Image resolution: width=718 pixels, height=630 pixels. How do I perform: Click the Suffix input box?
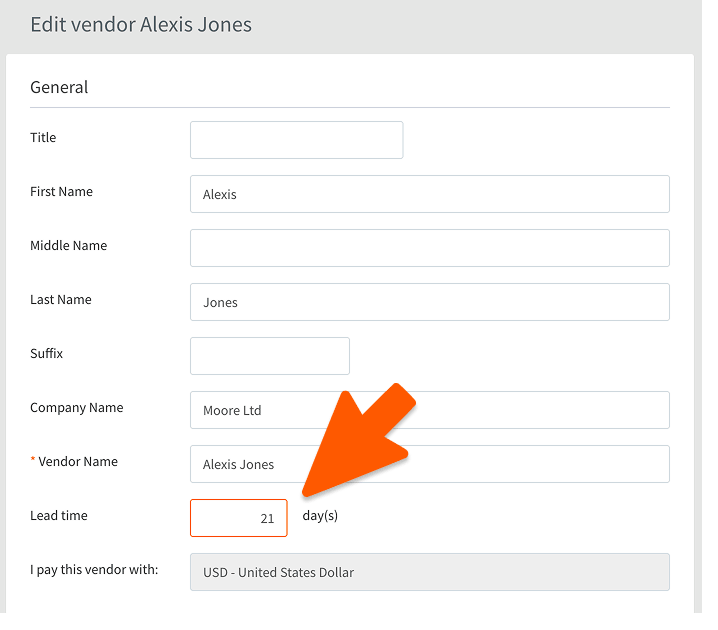click(270, 356)
